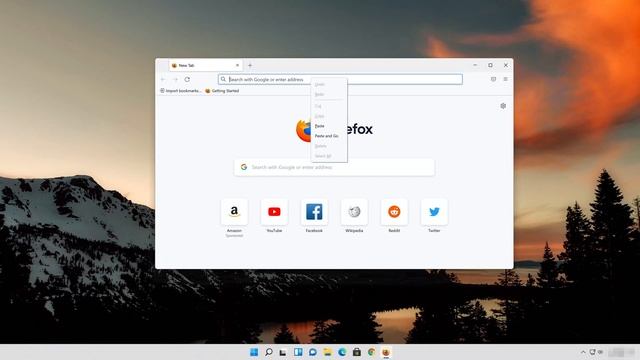
Task: Open the YouTube shortcut tile
Action: point(274,212)
